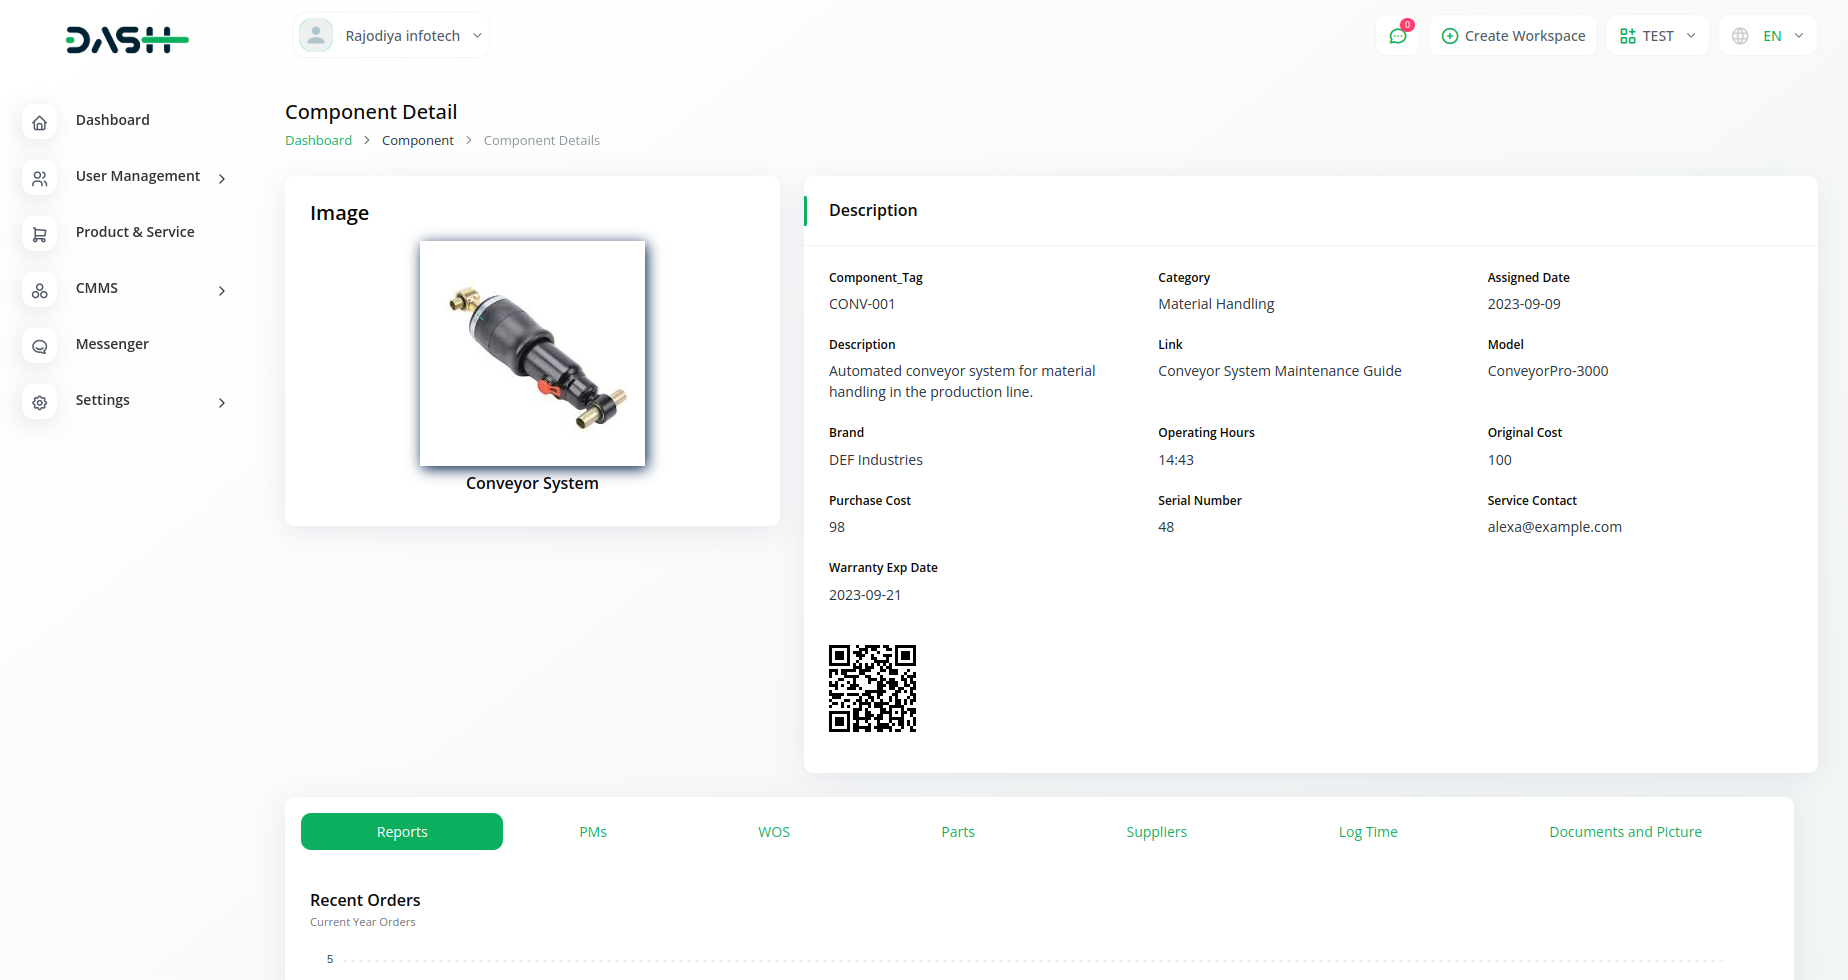Expand the User Management submenu chevron
The width and height of the screenshot is (1848, 980).
pyautogui.click(x=222, y=179)
